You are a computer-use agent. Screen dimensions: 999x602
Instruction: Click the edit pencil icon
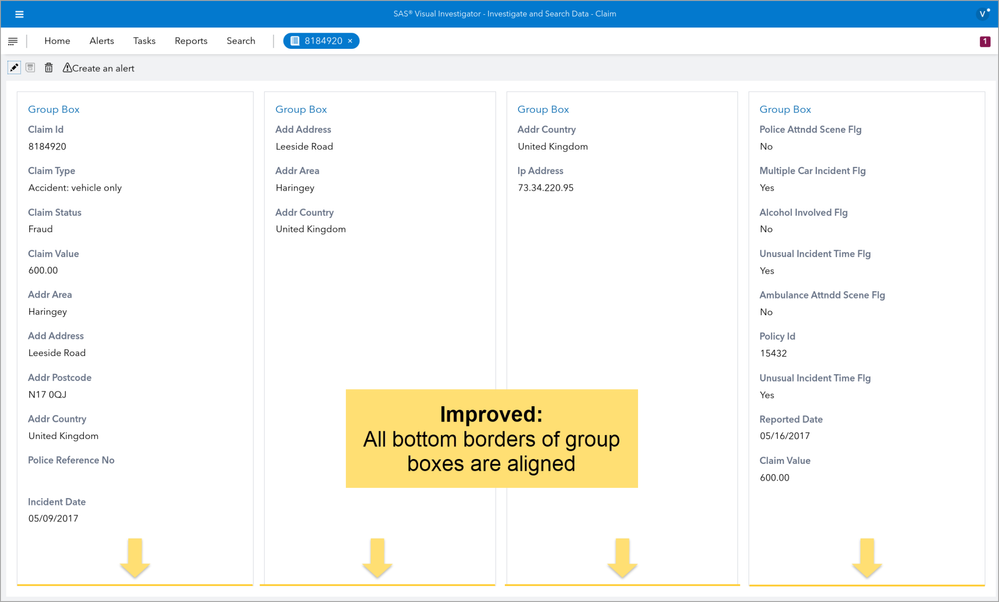point(14,68)
